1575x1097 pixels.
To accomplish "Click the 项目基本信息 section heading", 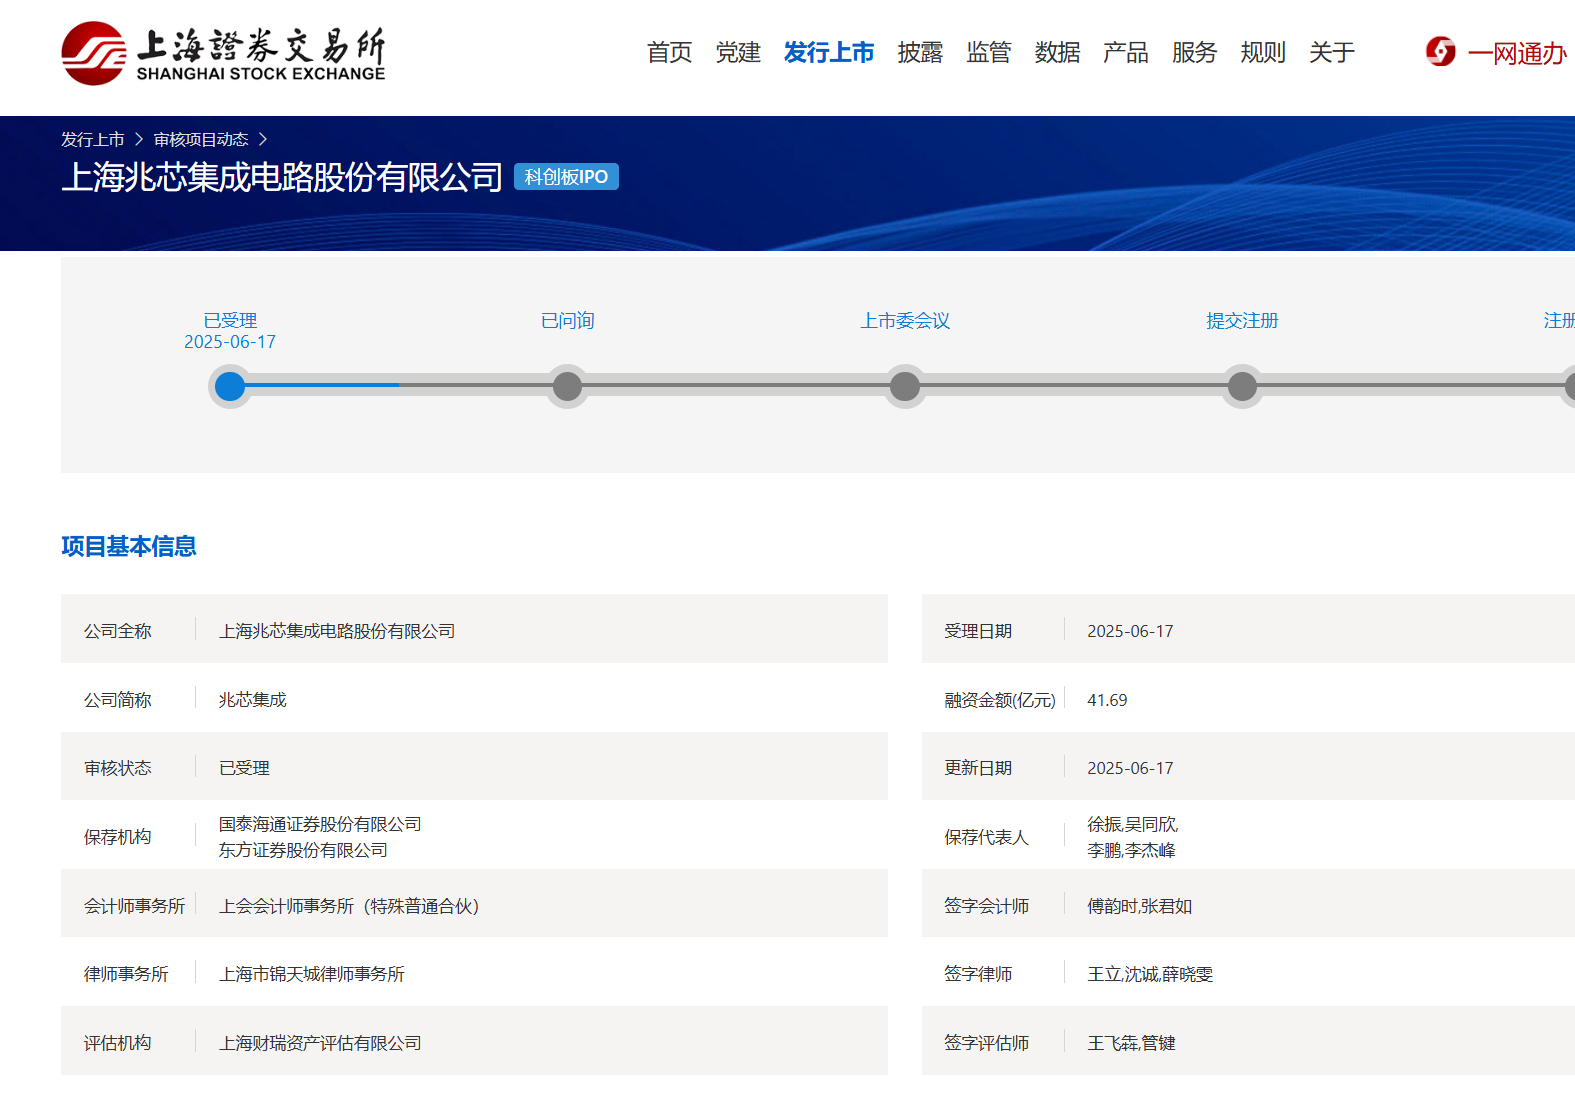I will pyautogui.click(x=129, y=546).
